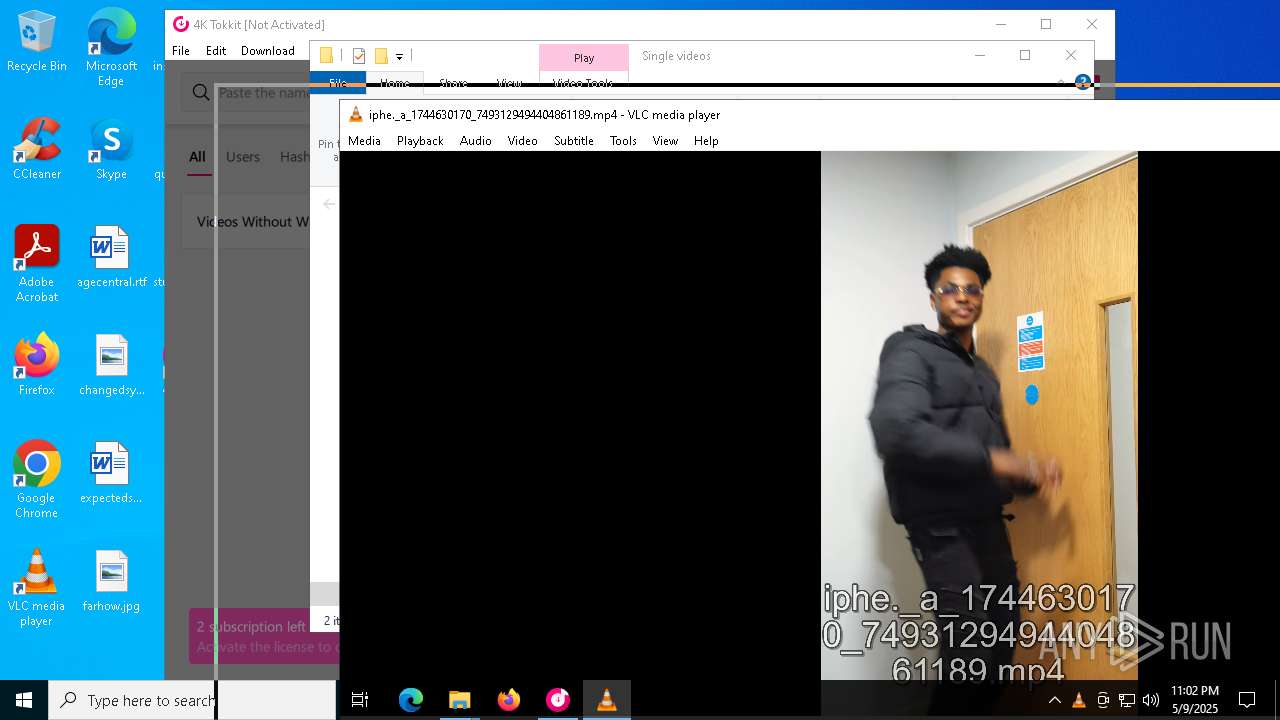This screenshot has width=1280, height=720.
Task: Click the '2 subscription left' banner in 4K Tokkit
Action: pyautogui.click(x=265, y=636)
